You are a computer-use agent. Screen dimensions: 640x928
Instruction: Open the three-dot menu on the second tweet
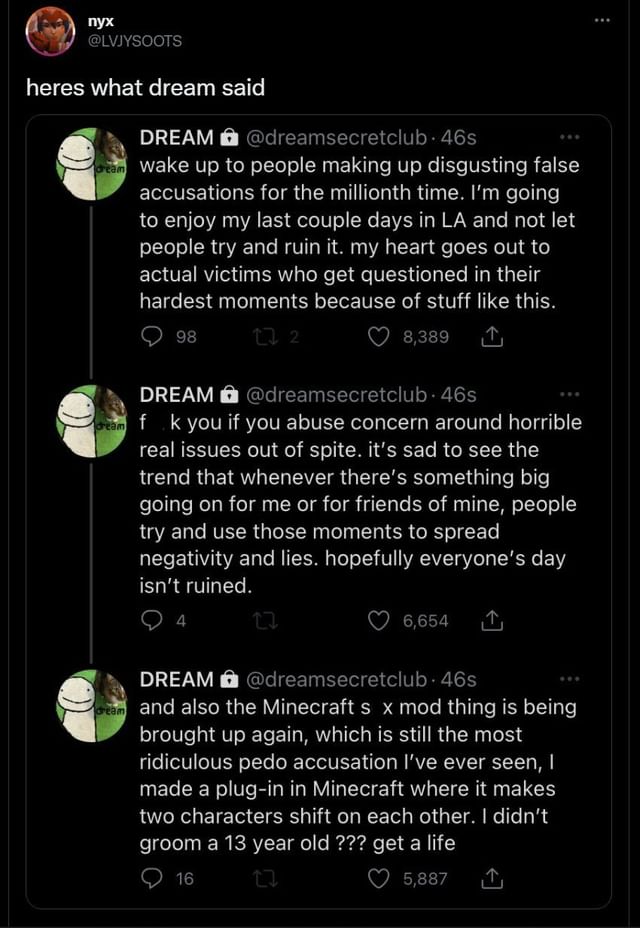tap(572, 392)
